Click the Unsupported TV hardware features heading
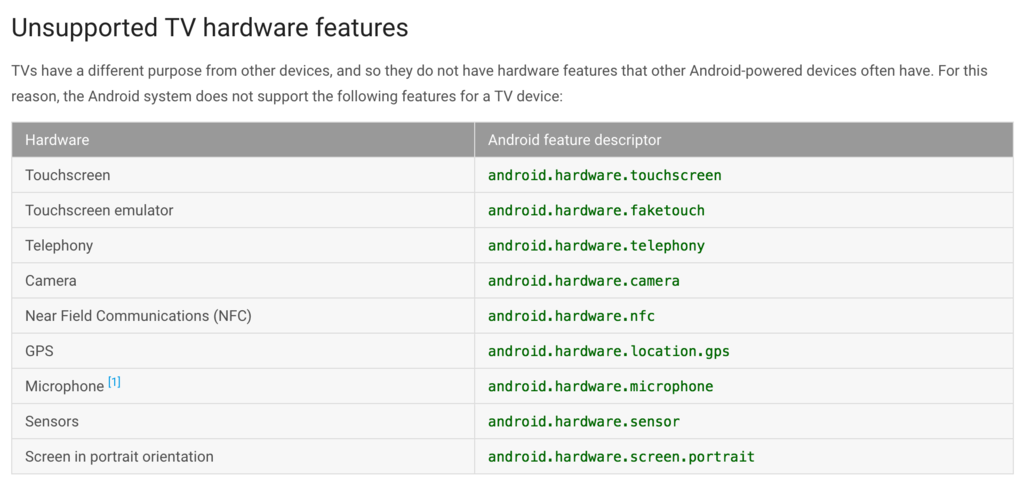This screenshot has height=484, width=1024. pyautogui.click(x=210, y=28)
